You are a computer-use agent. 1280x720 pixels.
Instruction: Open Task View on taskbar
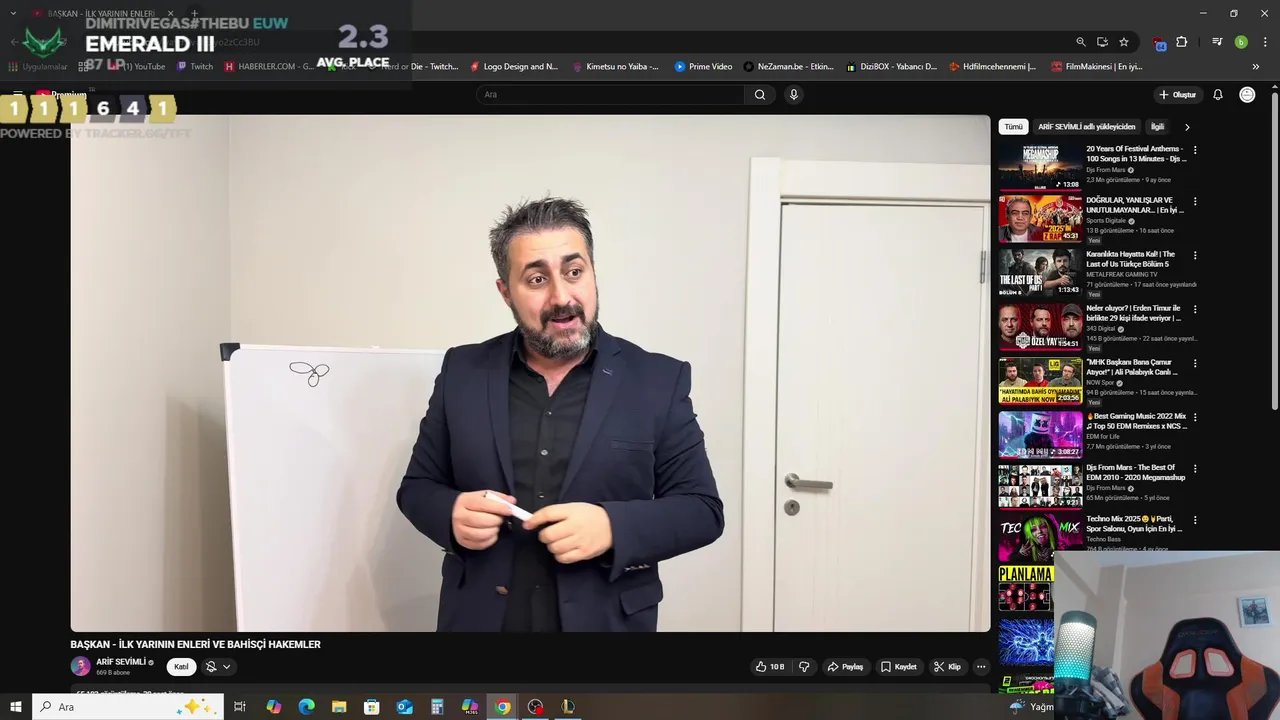240,707
